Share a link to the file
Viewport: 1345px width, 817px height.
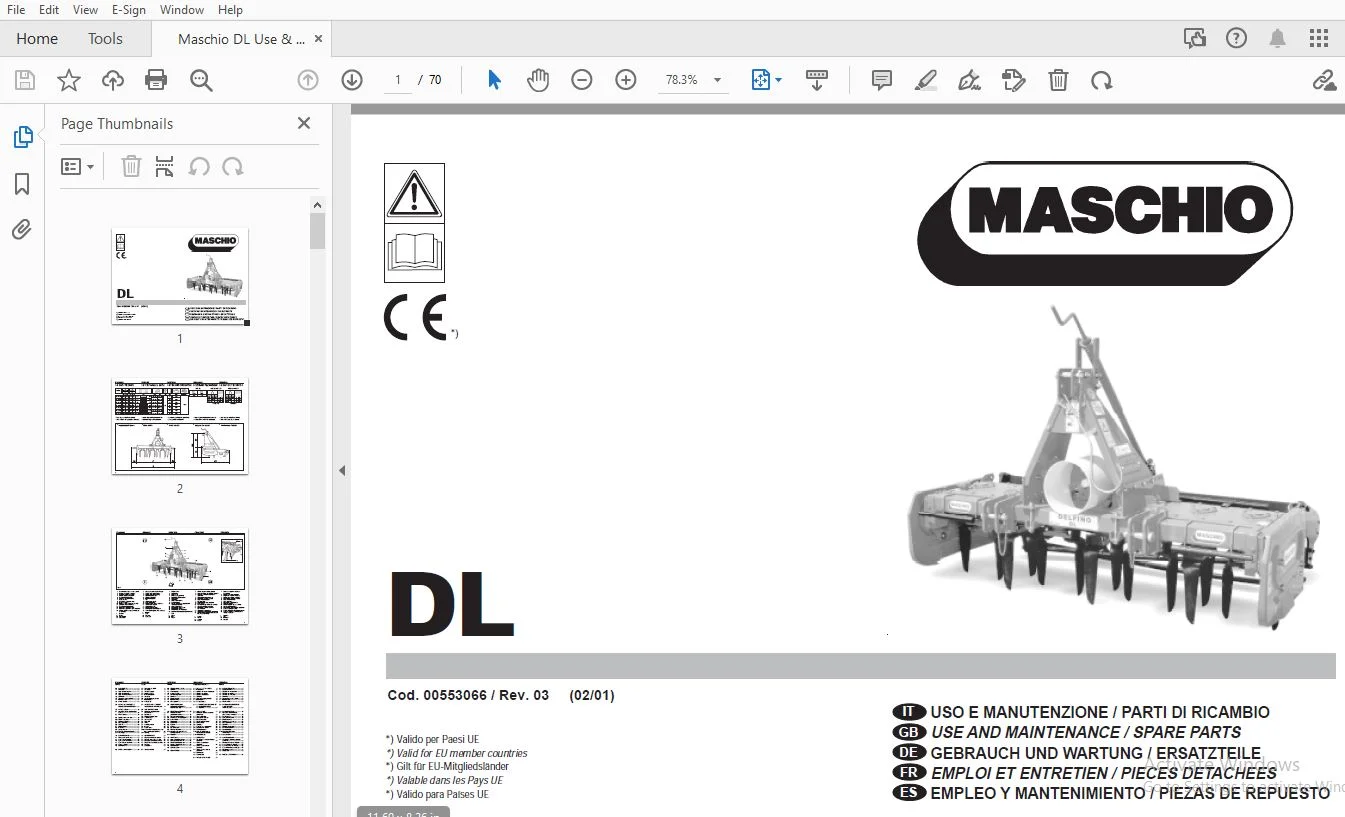click(1324, 80)
